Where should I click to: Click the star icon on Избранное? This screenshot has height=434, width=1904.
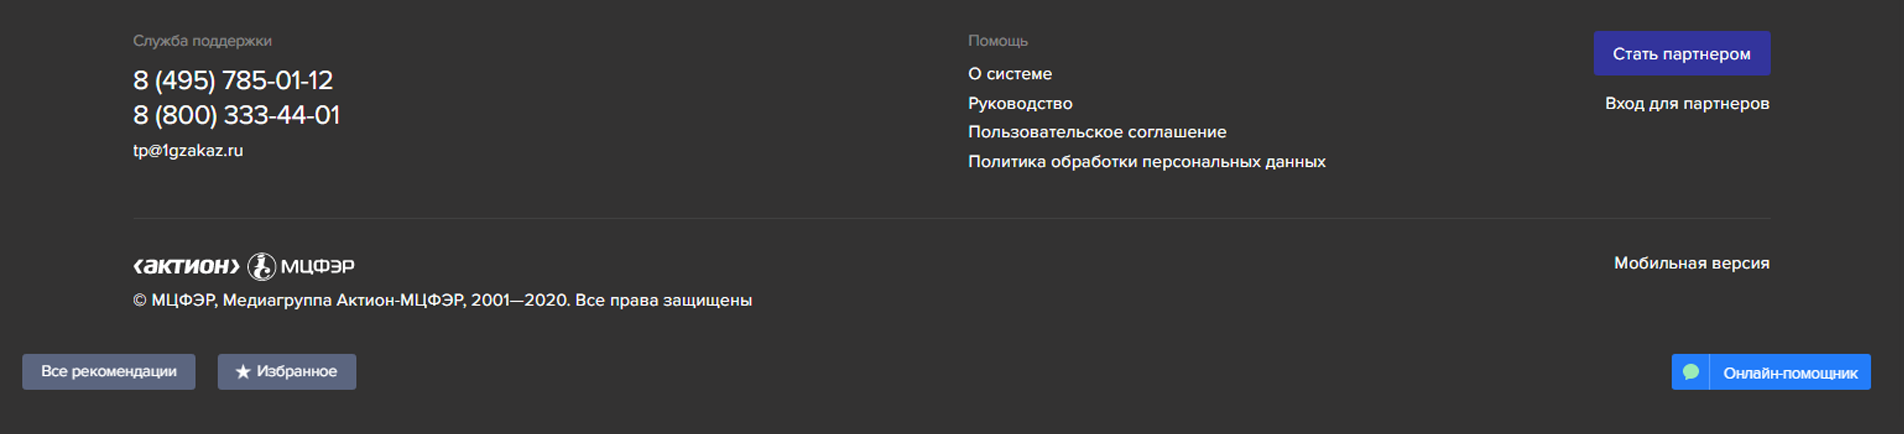point(242,372)
